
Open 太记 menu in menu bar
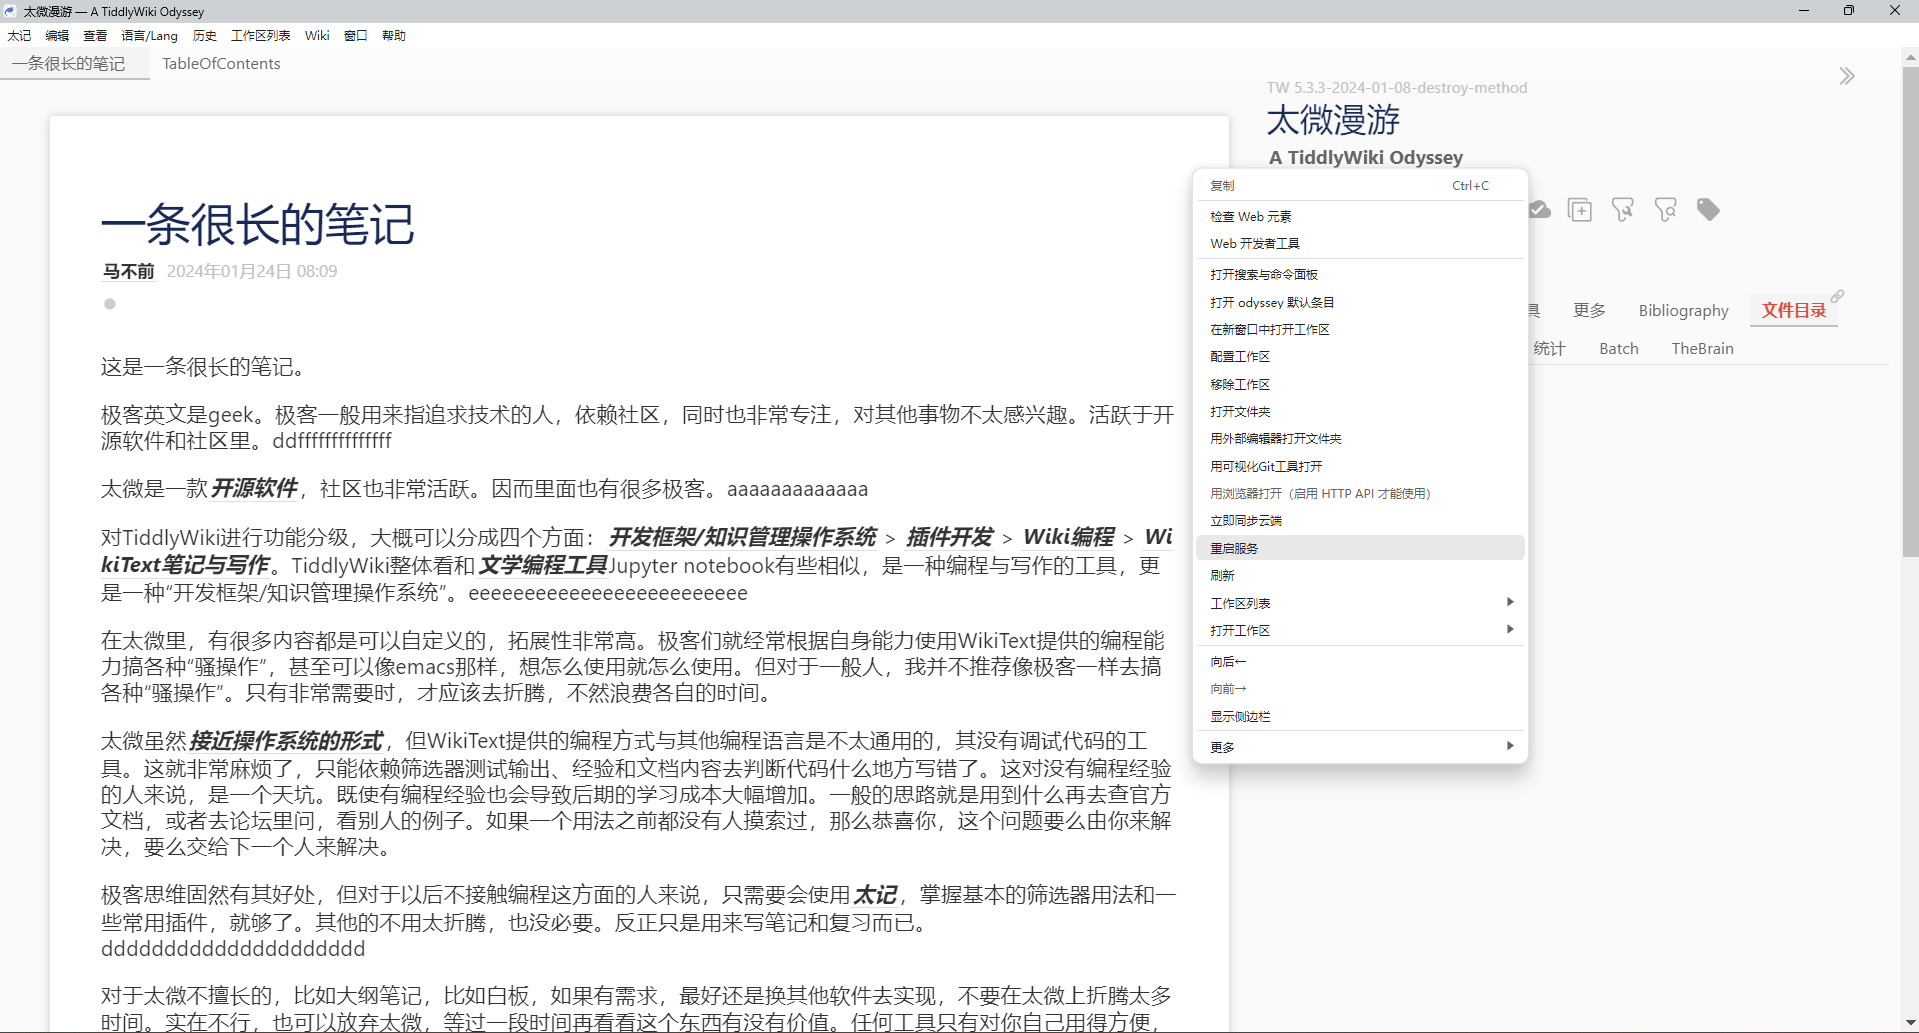coord(19,35)
